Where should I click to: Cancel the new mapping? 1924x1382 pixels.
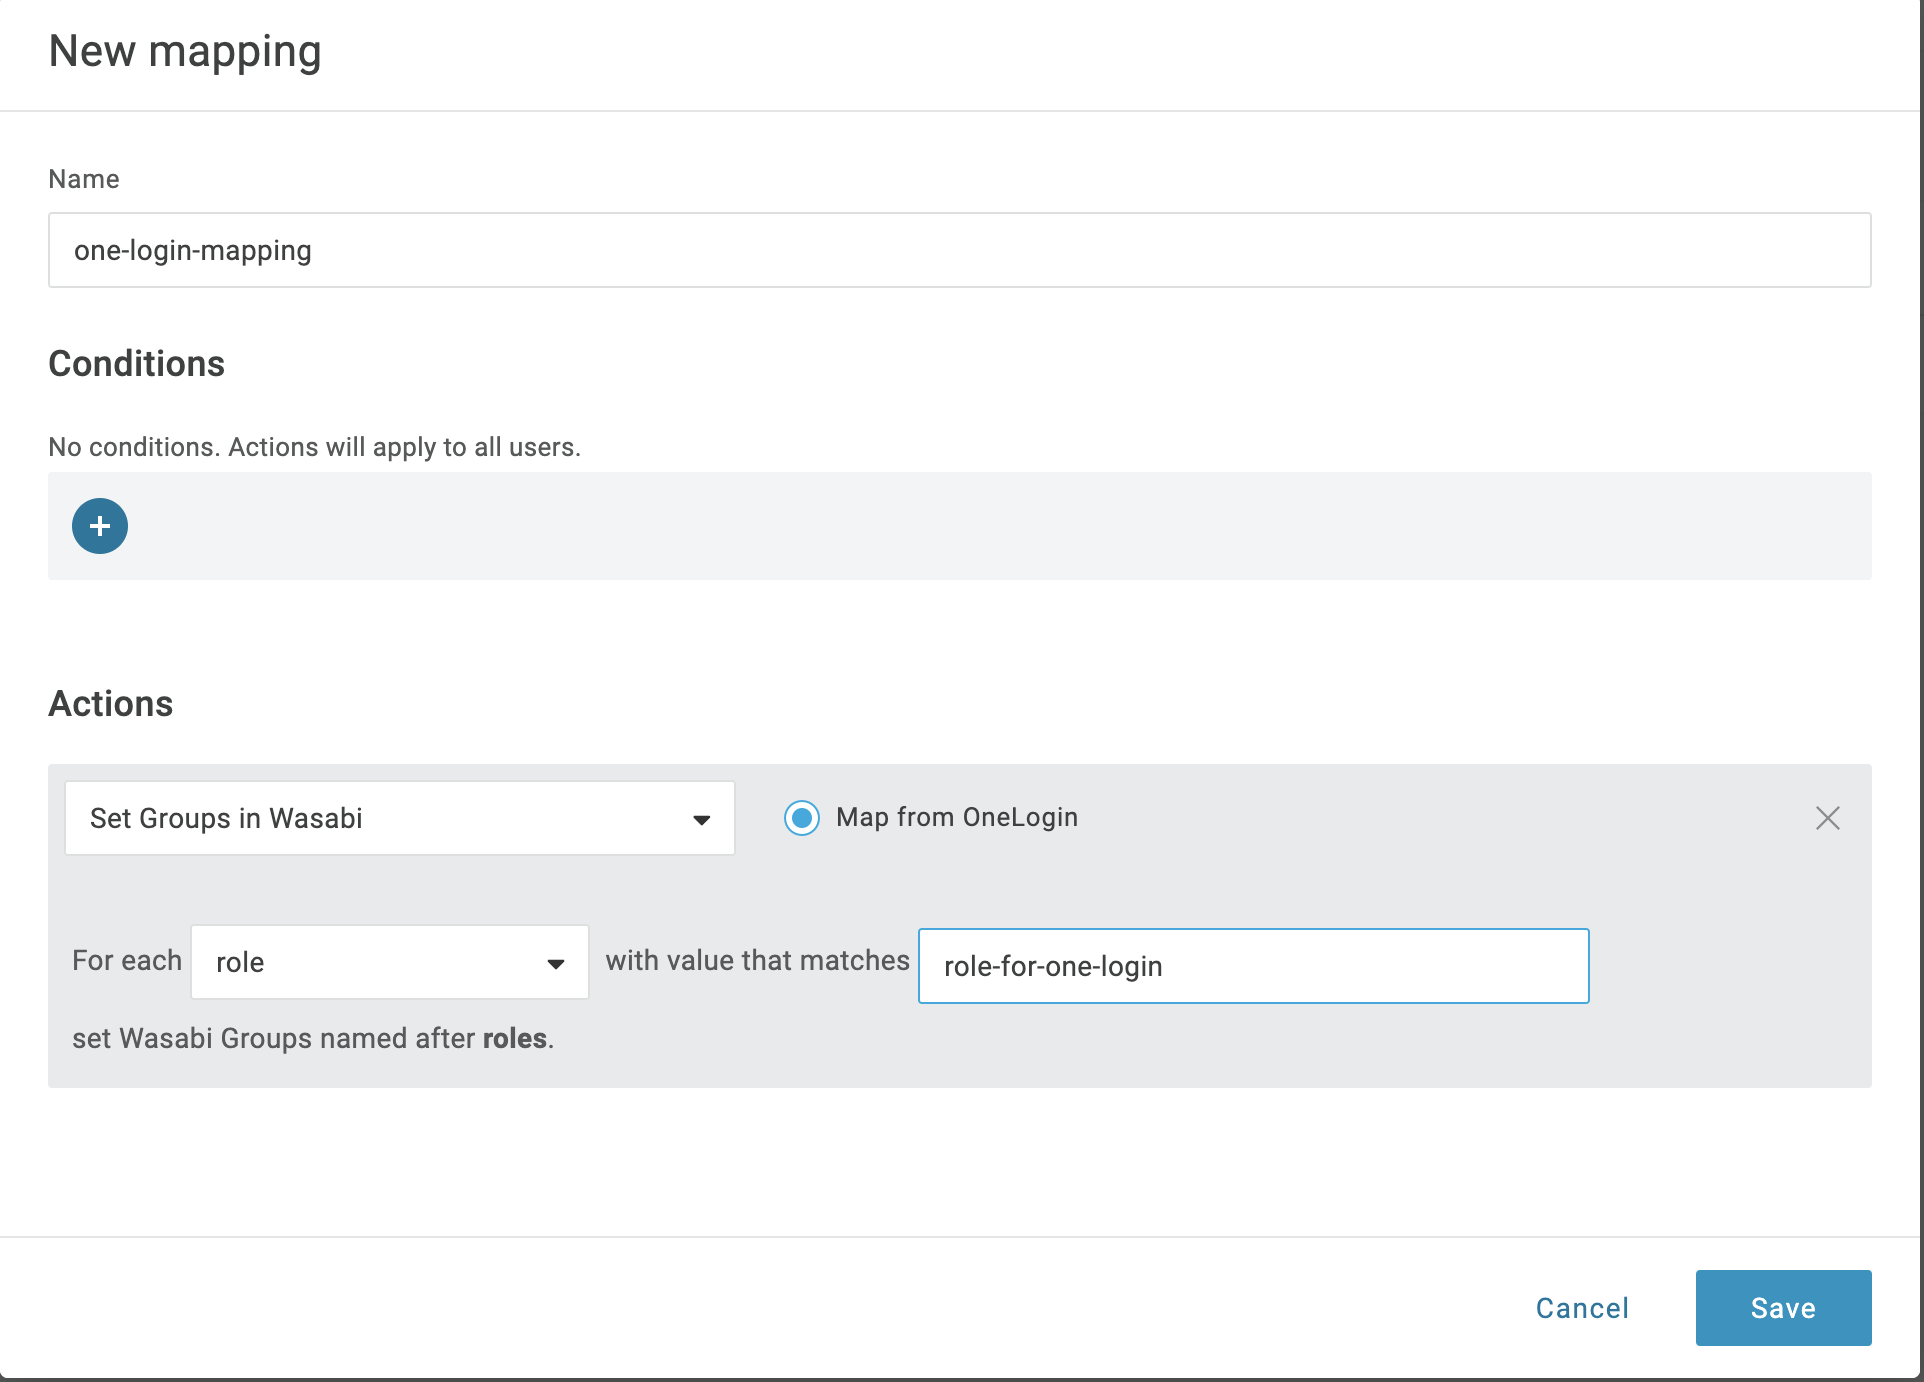click(x=1582, y=1308)
